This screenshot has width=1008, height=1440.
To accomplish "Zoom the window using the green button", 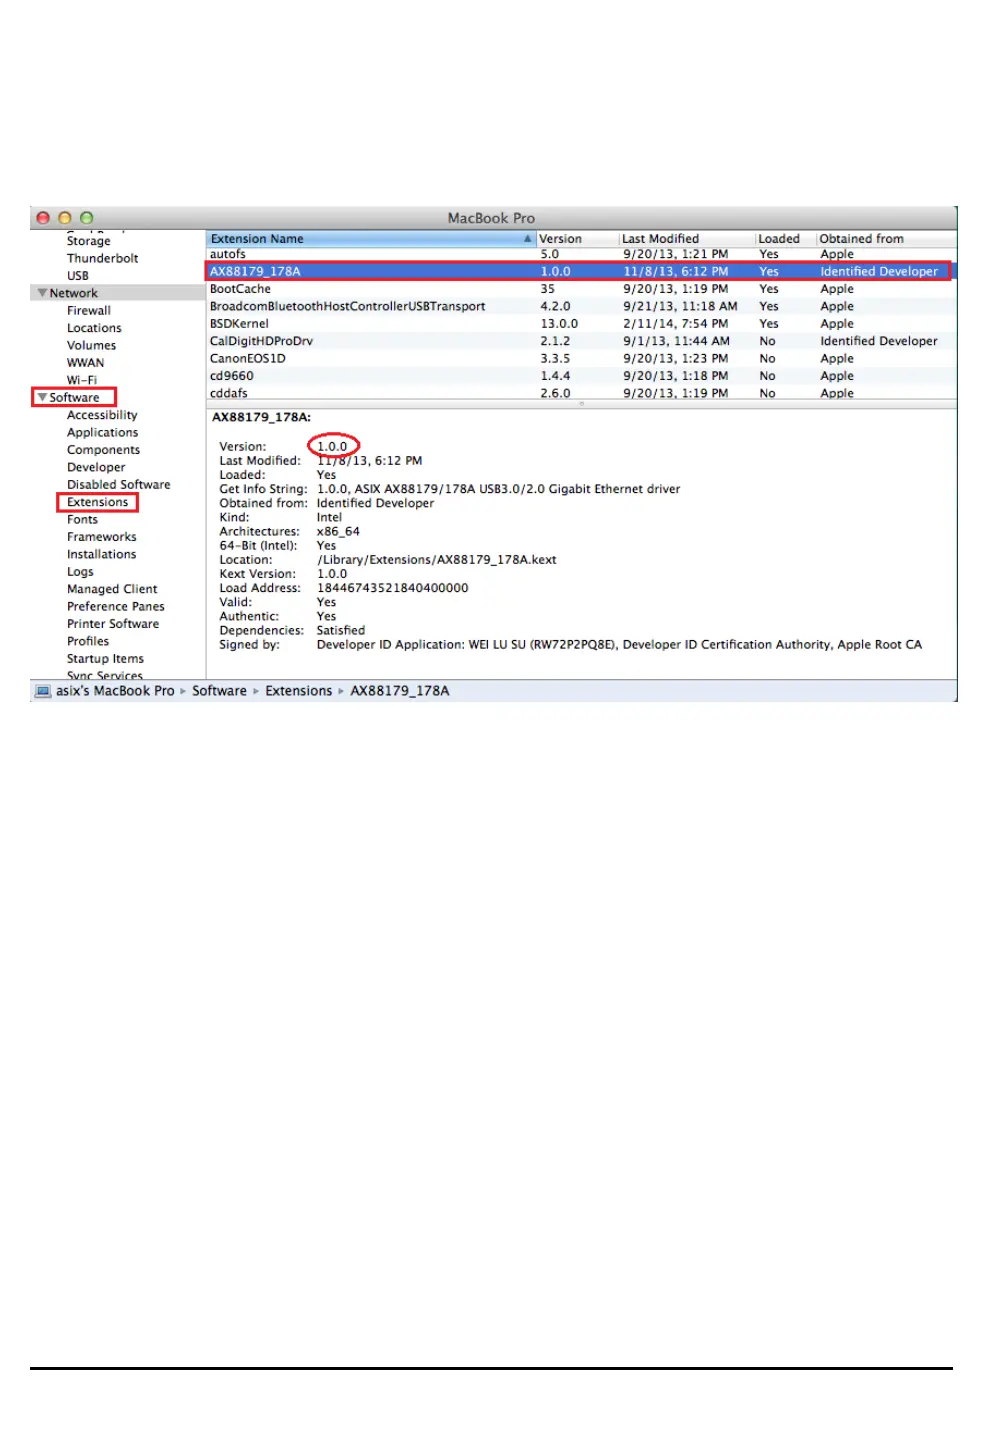I will click(x=87, y=218).
